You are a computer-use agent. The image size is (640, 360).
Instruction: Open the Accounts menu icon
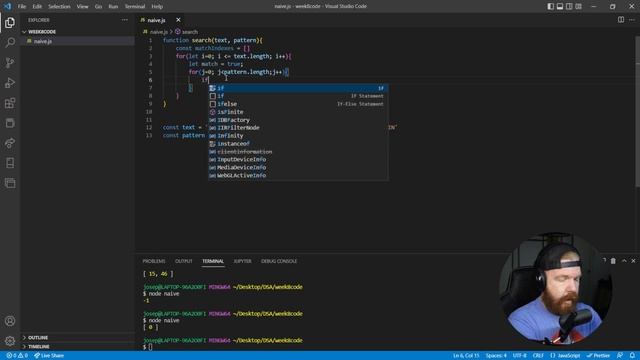click(10, 321)
